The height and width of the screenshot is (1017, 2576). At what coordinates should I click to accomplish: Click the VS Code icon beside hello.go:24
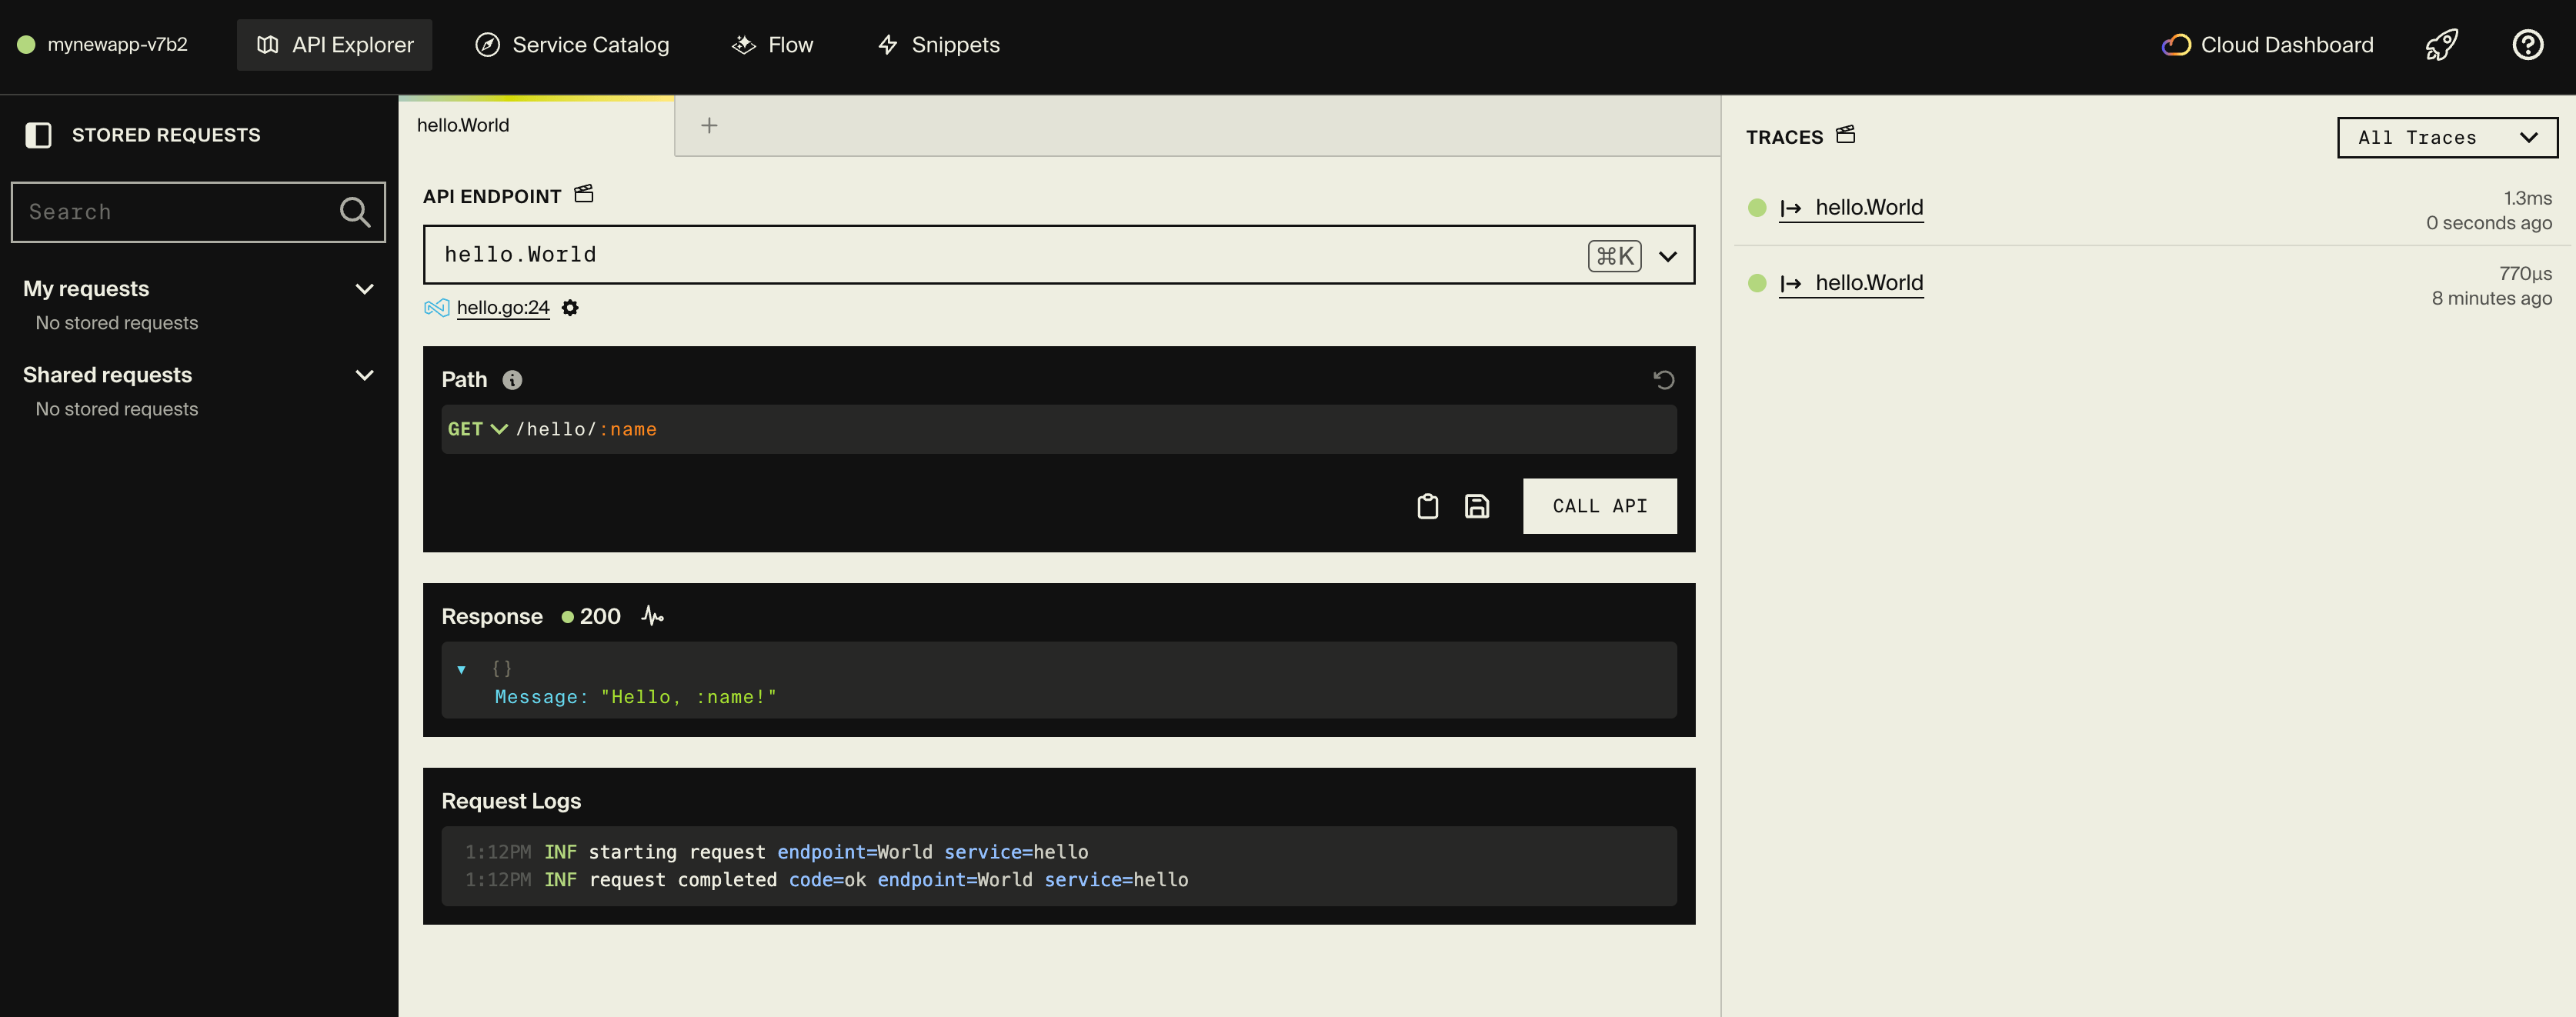click(x=436, y=308)
